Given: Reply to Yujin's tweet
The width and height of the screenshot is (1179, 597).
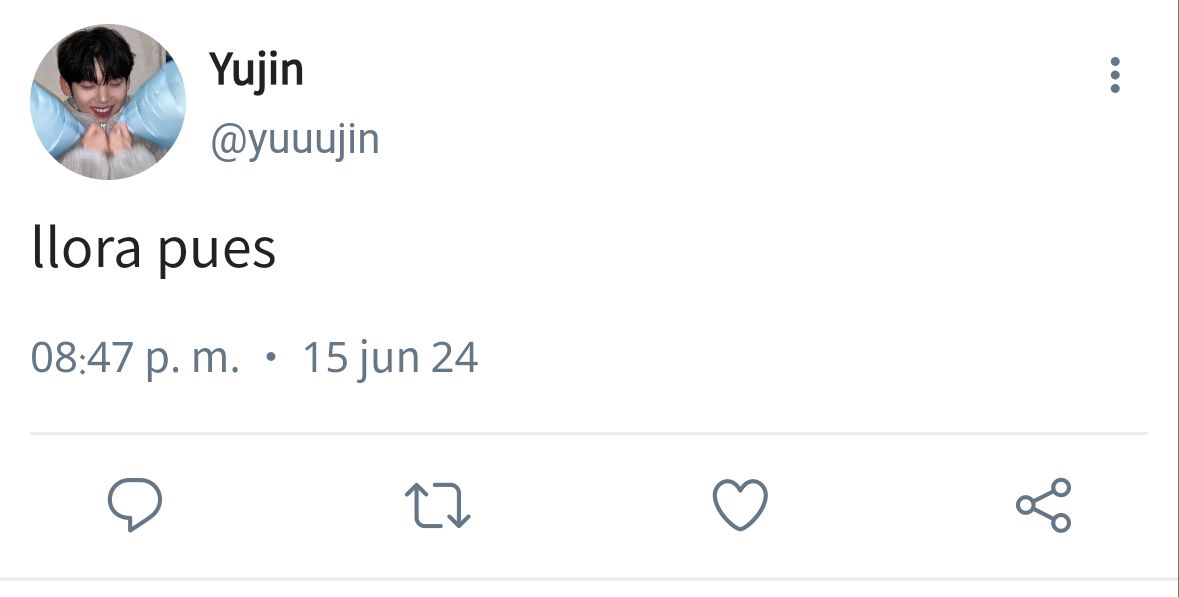Looking at the screenshot, I should (x=135, y=505).
